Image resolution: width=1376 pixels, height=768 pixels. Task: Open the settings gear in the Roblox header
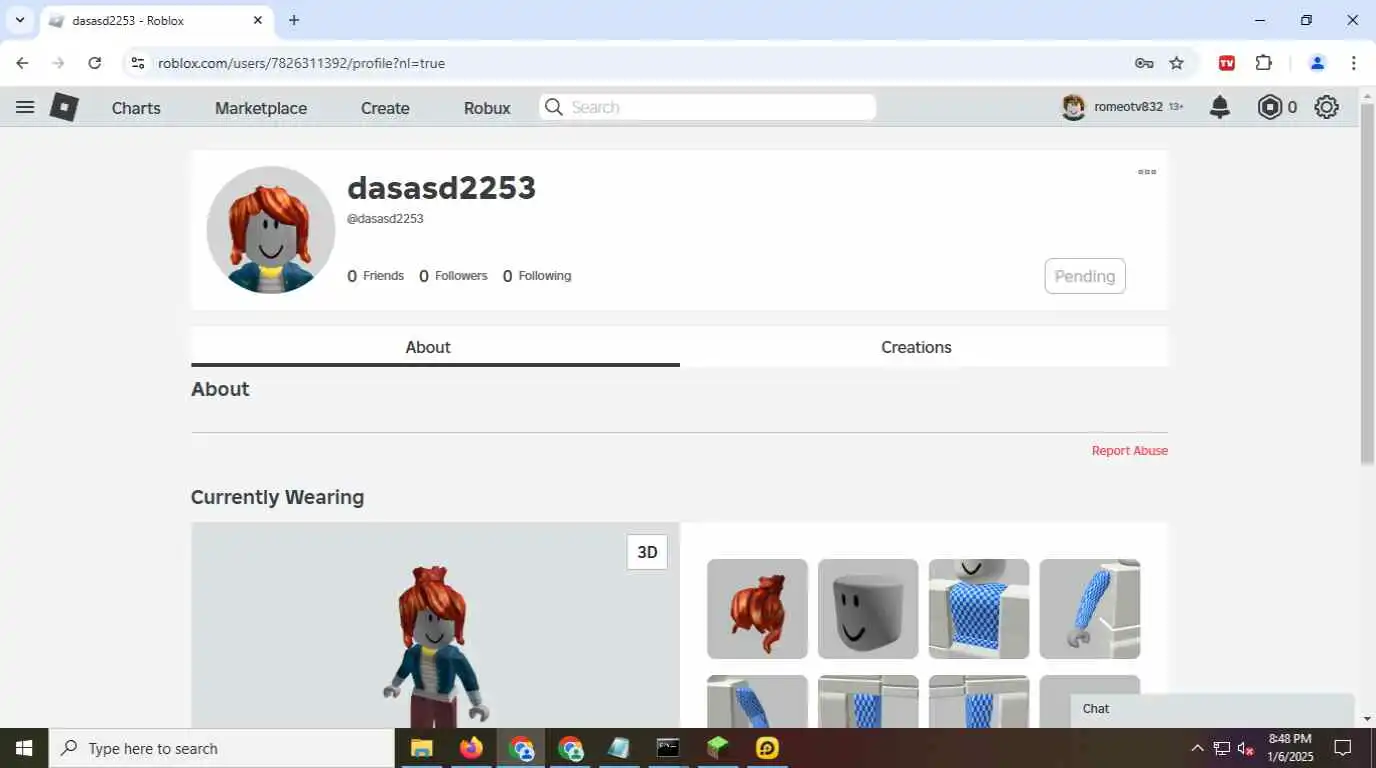(x=1327, y=107)
